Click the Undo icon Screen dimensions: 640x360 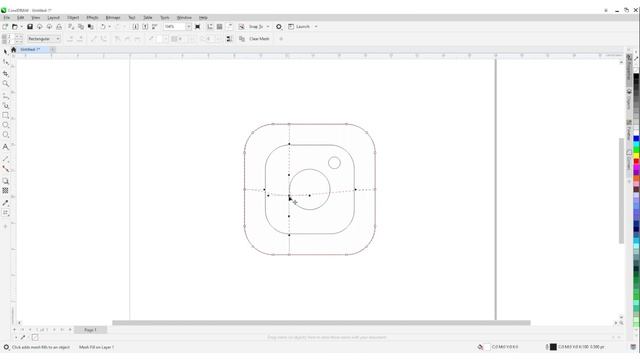(103, 27)
